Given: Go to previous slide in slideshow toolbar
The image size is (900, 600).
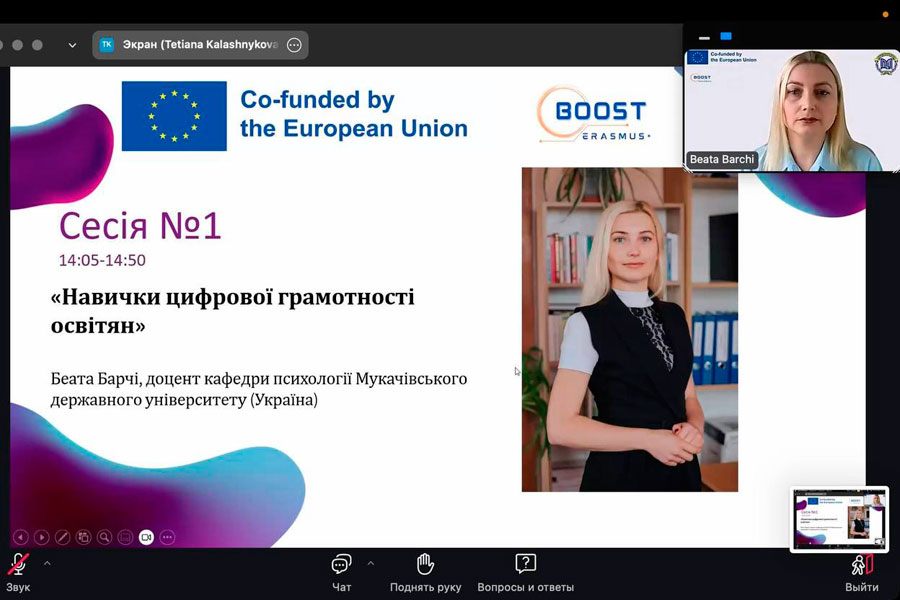Looking at the screenshot, I should click(x=21, y=537).
